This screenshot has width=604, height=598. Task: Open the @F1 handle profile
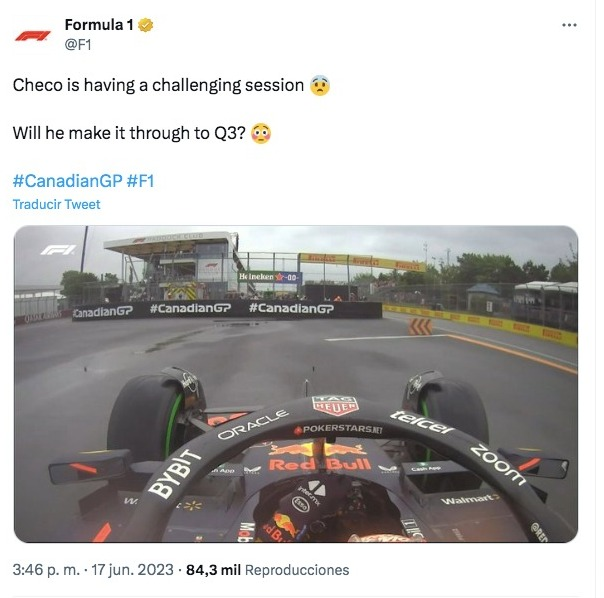pyautogui.click(x=78, y=45)
